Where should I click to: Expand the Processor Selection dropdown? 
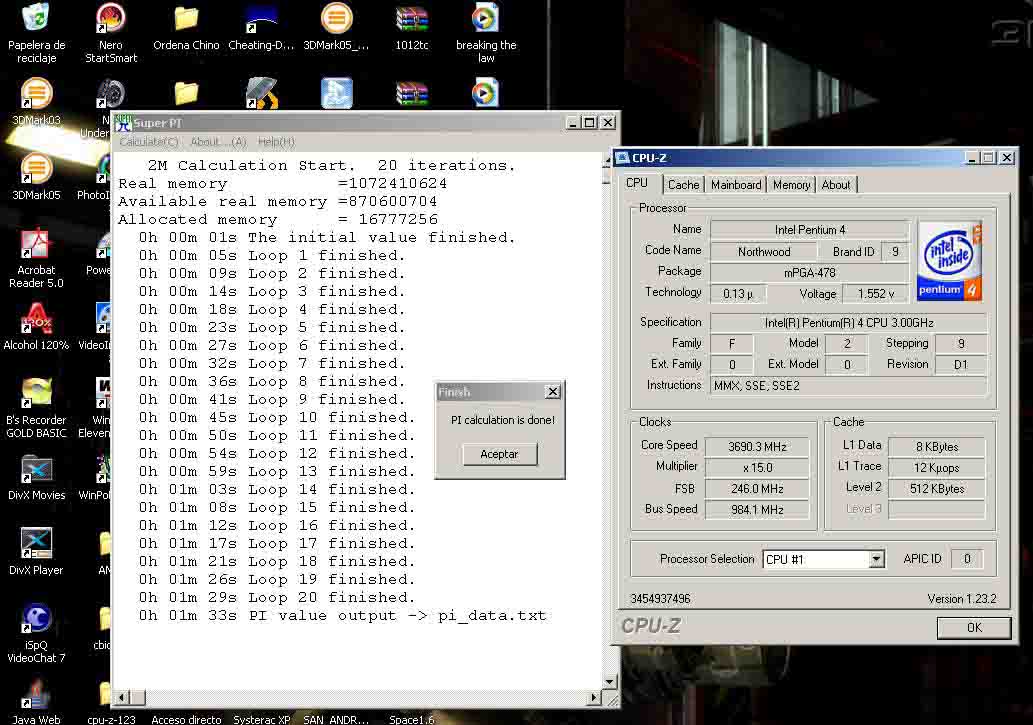point(876,560)
